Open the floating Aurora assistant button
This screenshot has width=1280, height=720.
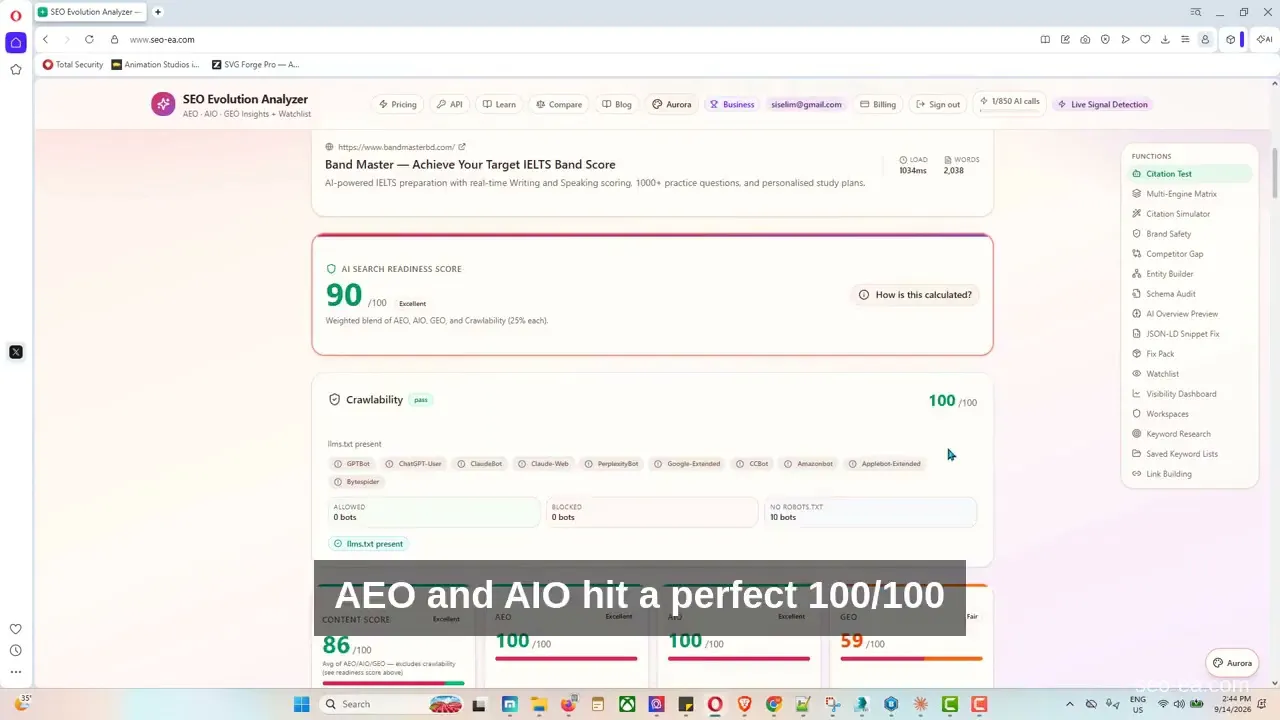tap(1232, 663)
